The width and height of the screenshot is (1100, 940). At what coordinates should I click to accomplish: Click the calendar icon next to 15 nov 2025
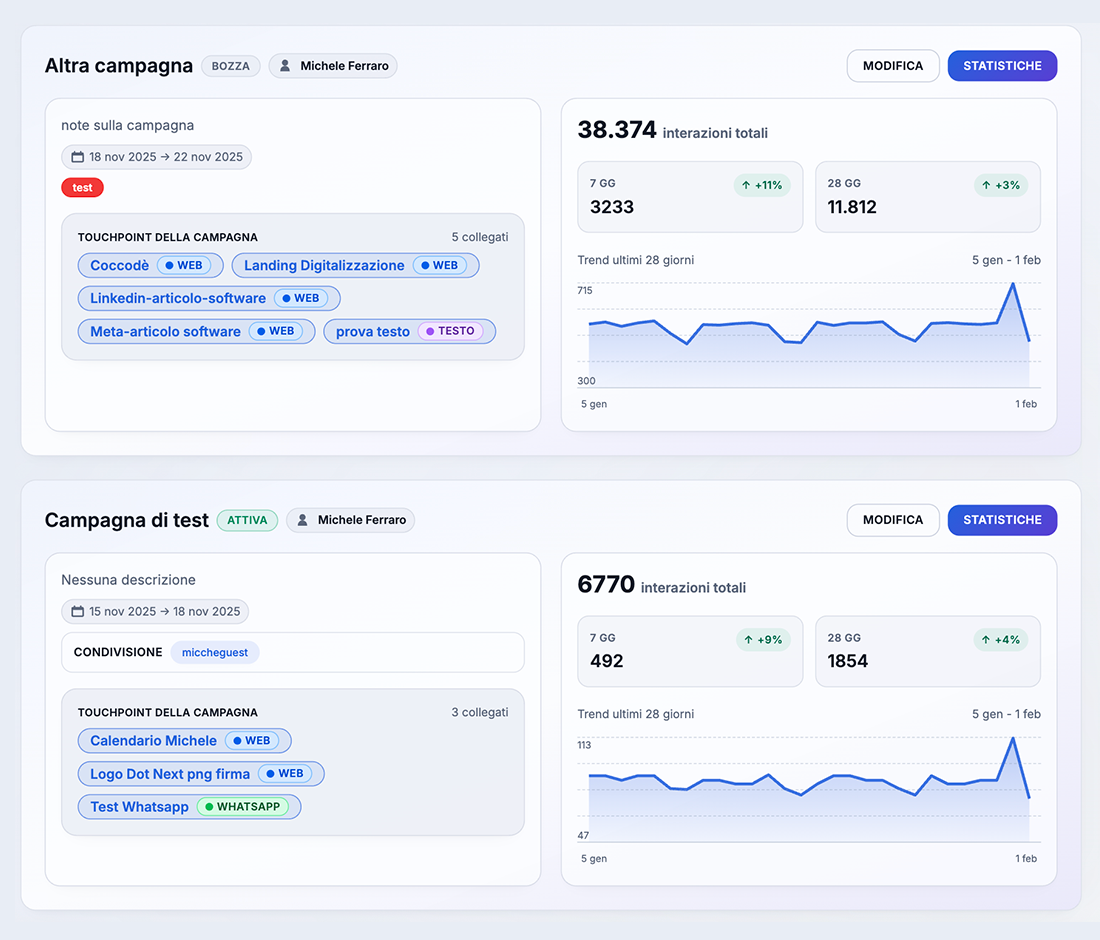77,611
